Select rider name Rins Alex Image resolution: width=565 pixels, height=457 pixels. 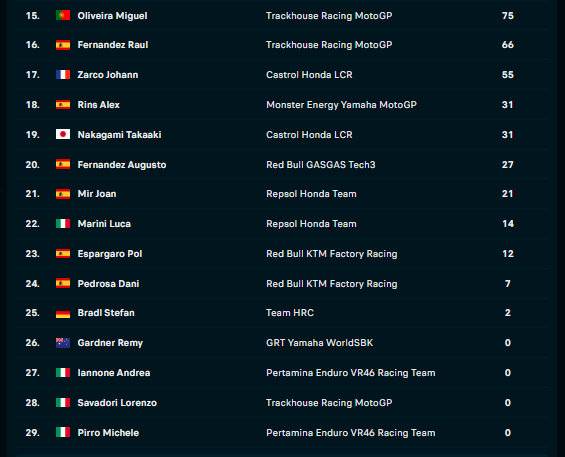click(x=98, y=105)
